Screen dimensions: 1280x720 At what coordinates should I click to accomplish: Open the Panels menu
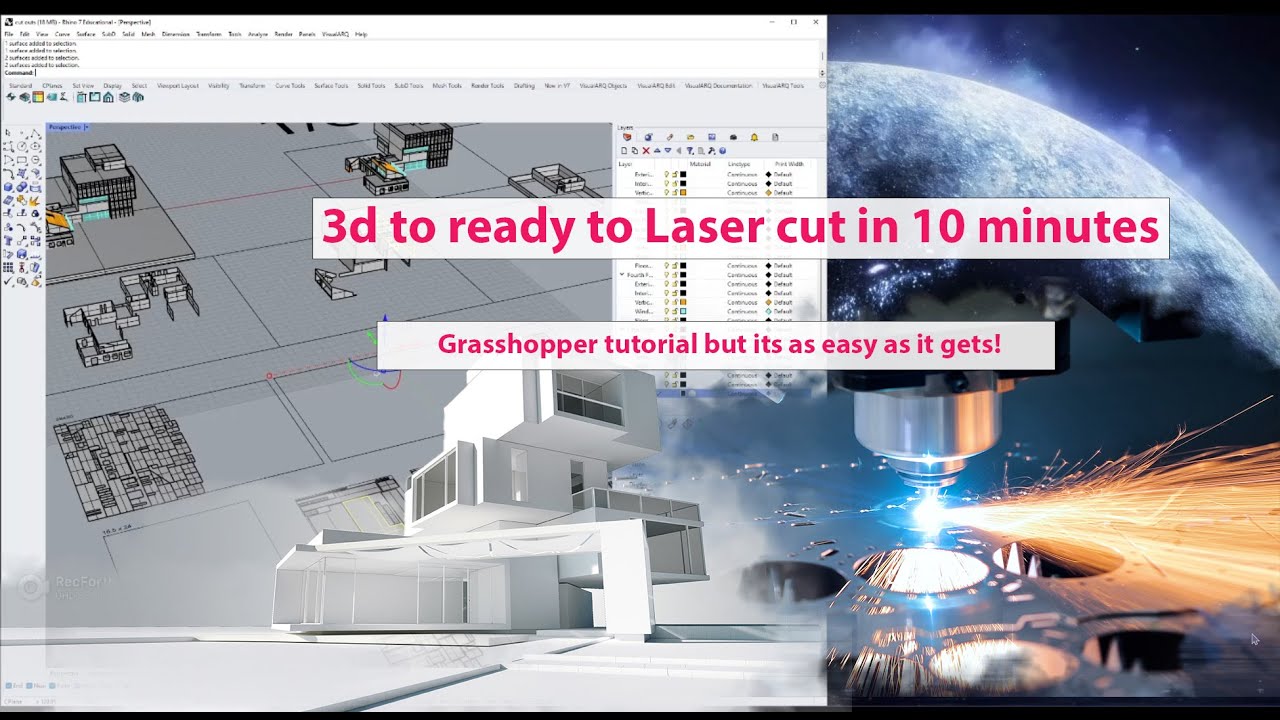pos(307,34)
